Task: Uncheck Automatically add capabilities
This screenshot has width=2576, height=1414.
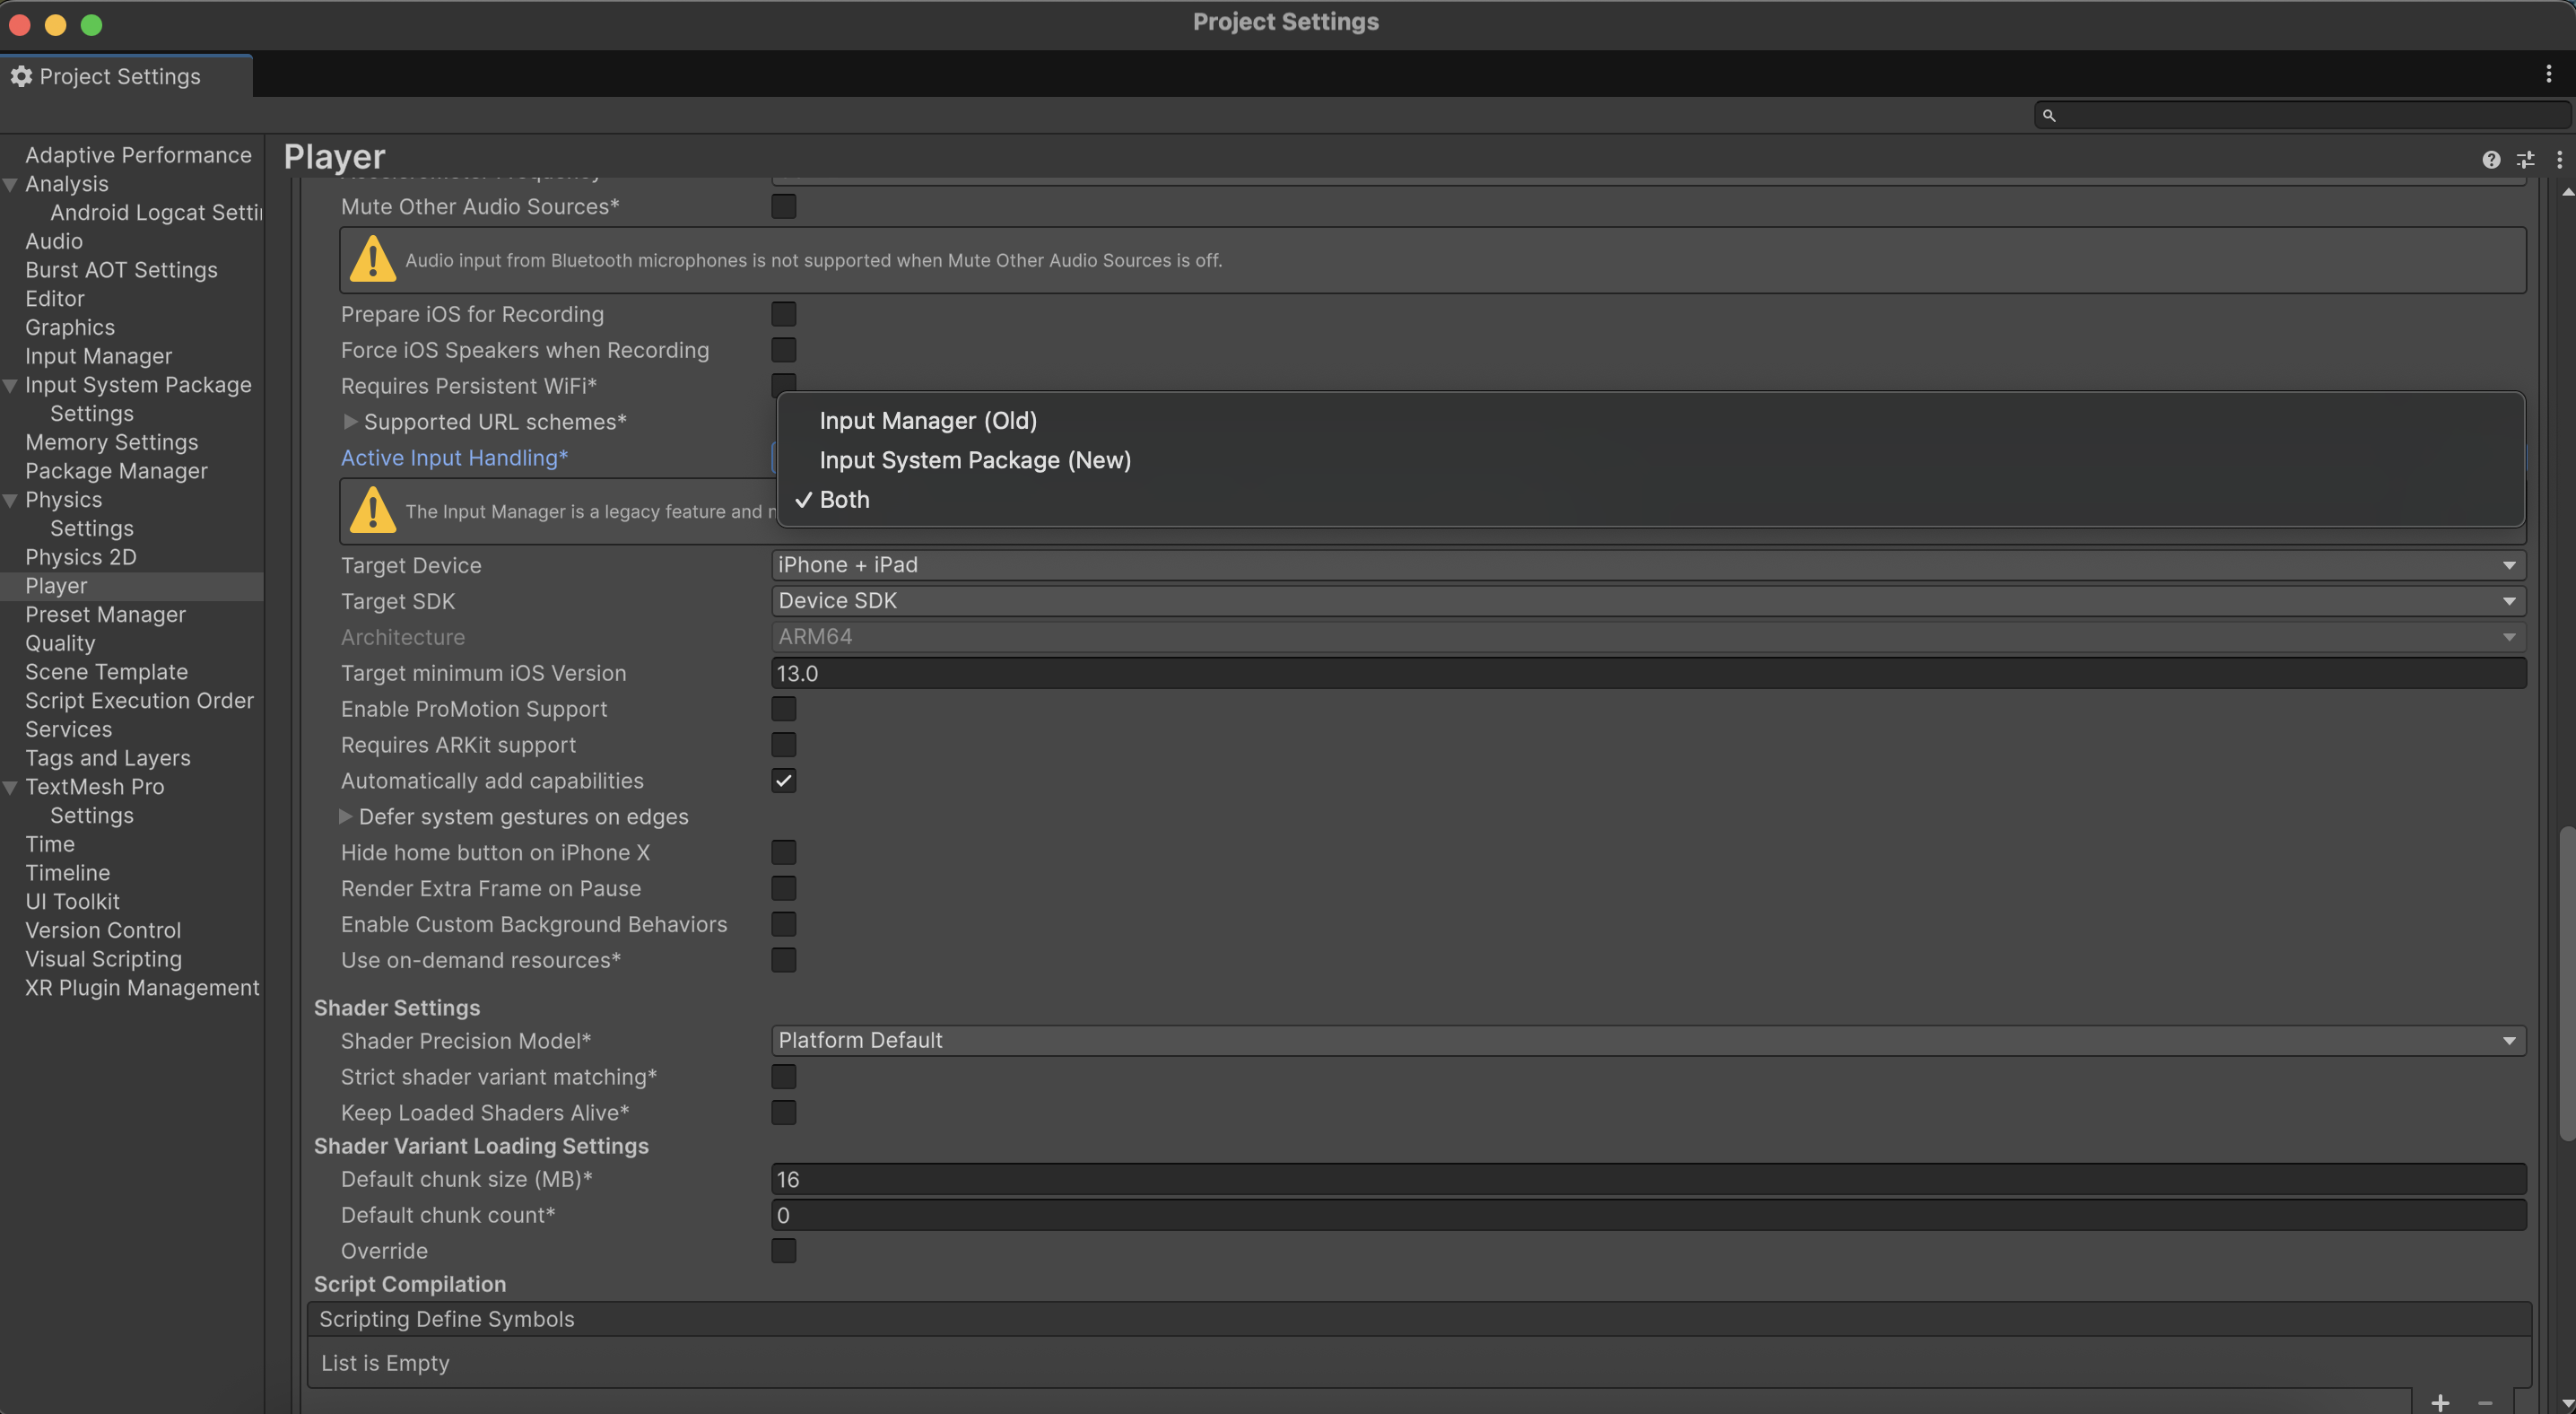Action: (784, 781)
